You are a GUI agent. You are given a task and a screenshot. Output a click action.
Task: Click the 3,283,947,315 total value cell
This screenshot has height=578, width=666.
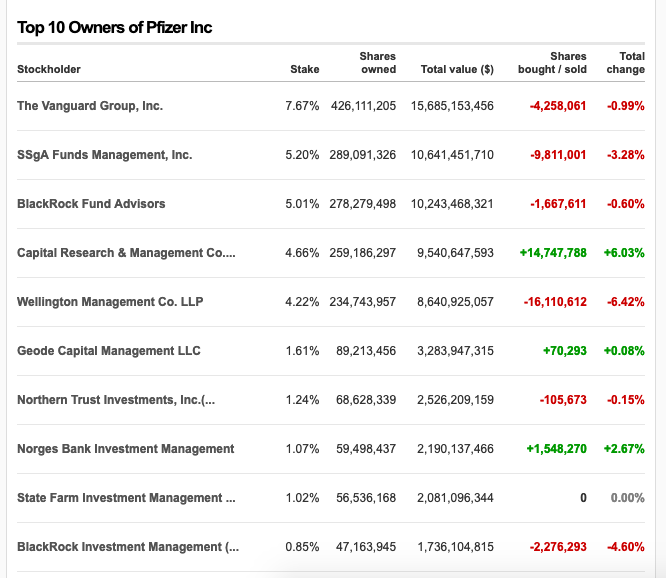pyautogui.click(x=455, y=351)
